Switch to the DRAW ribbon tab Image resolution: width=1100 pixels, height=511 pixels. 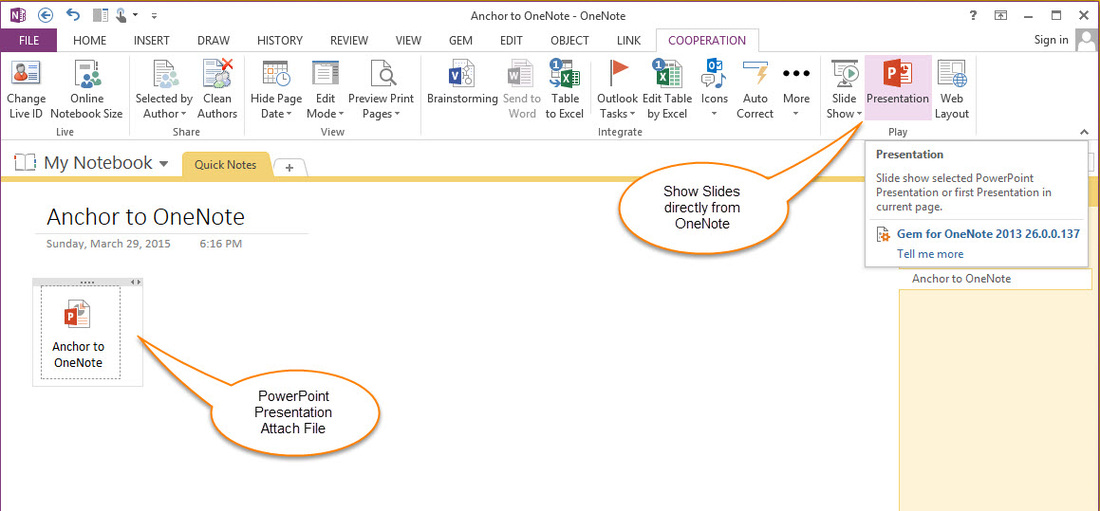(x=213, y=41)
